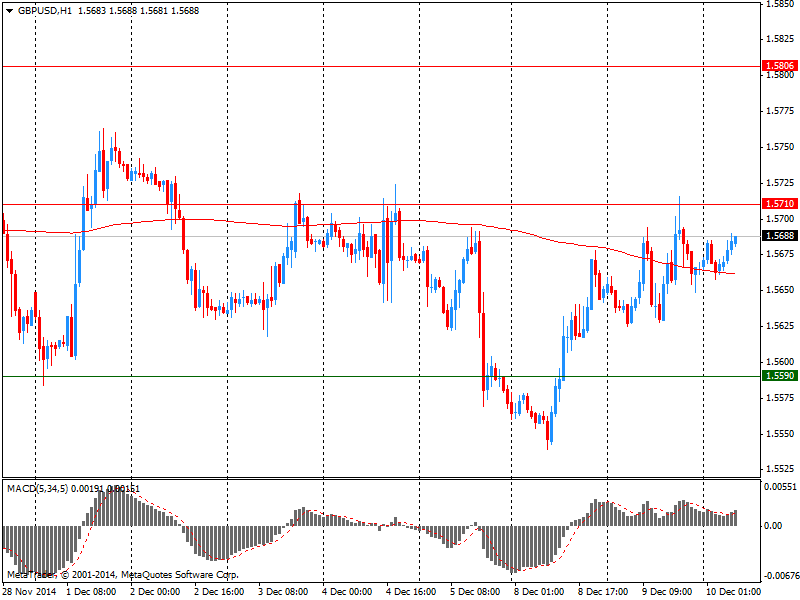Image resolution: width=800 pixels, height=600 pixels.
Task: Select the 1.5825 price scale value
Action: (781, 39)
